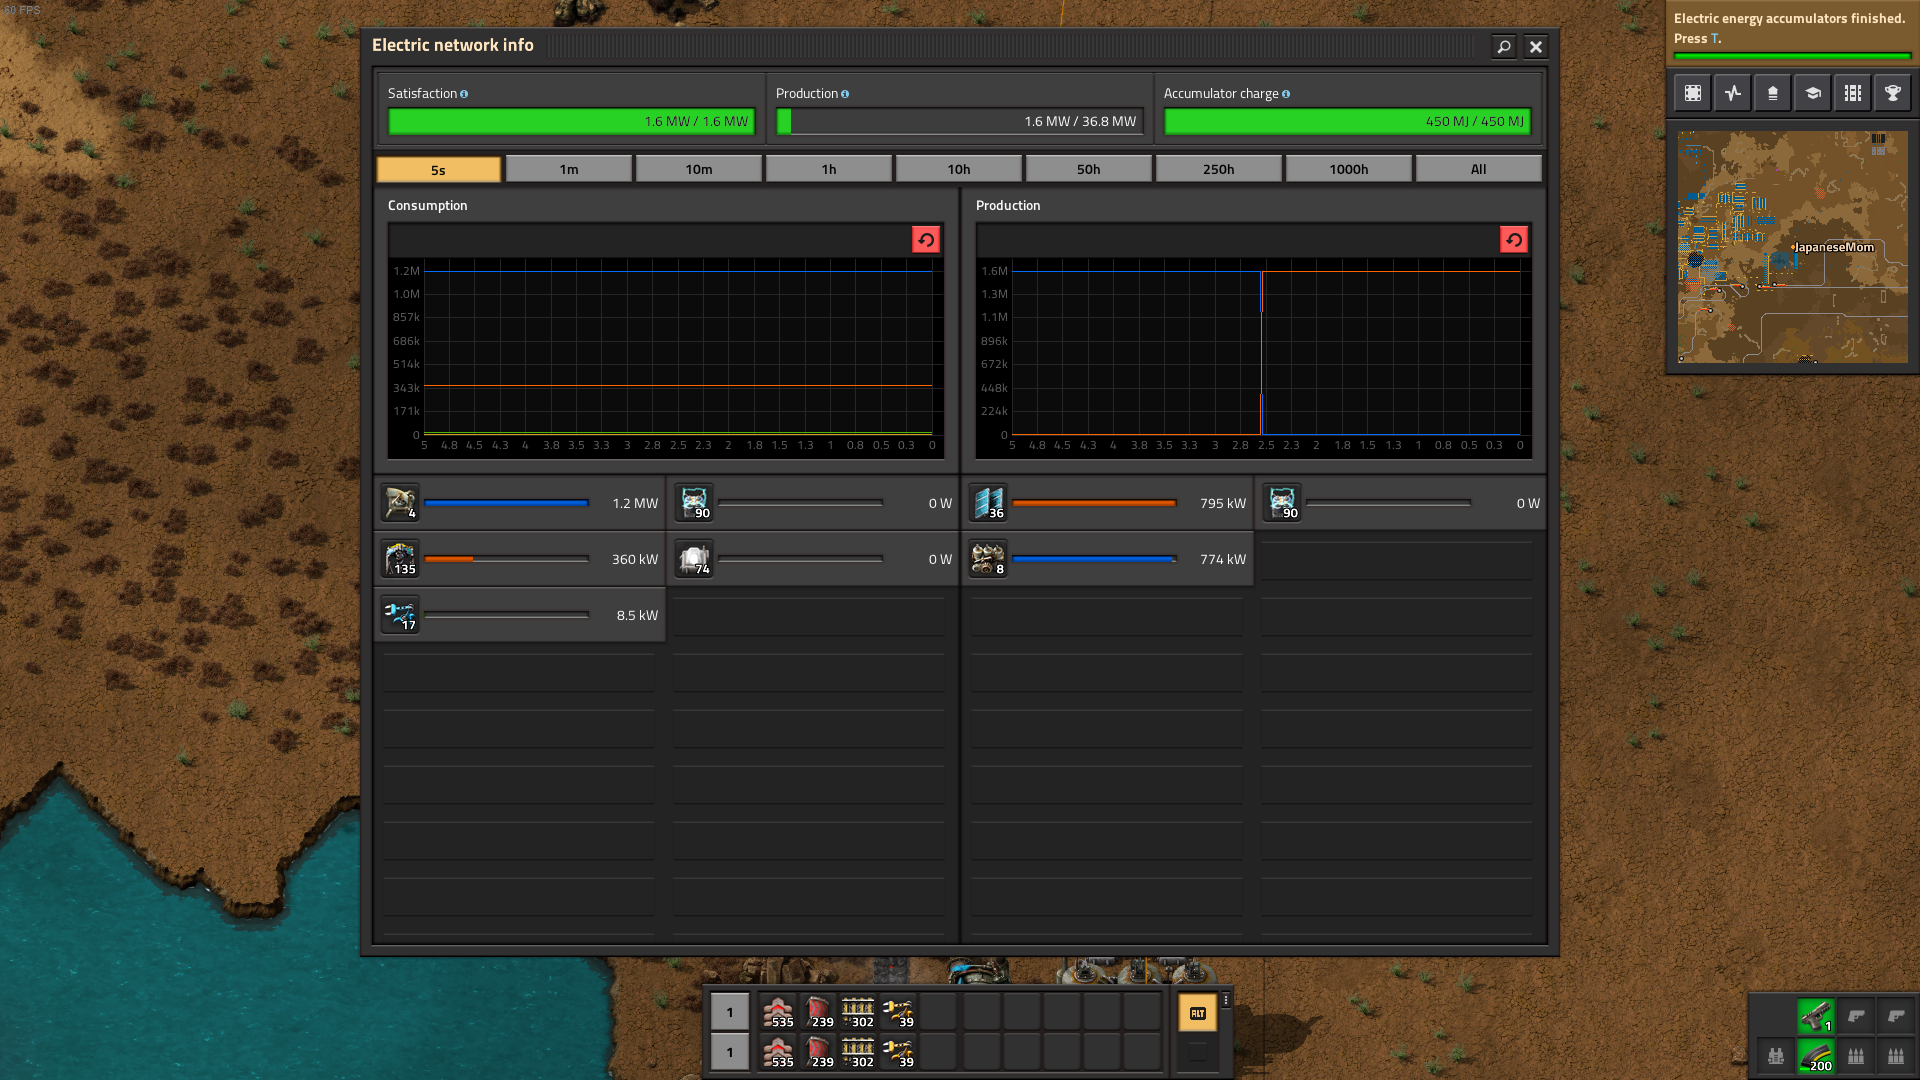Click the first quickbar row number button
Screen dimensions: 1920x1080
pos(729,1012)
